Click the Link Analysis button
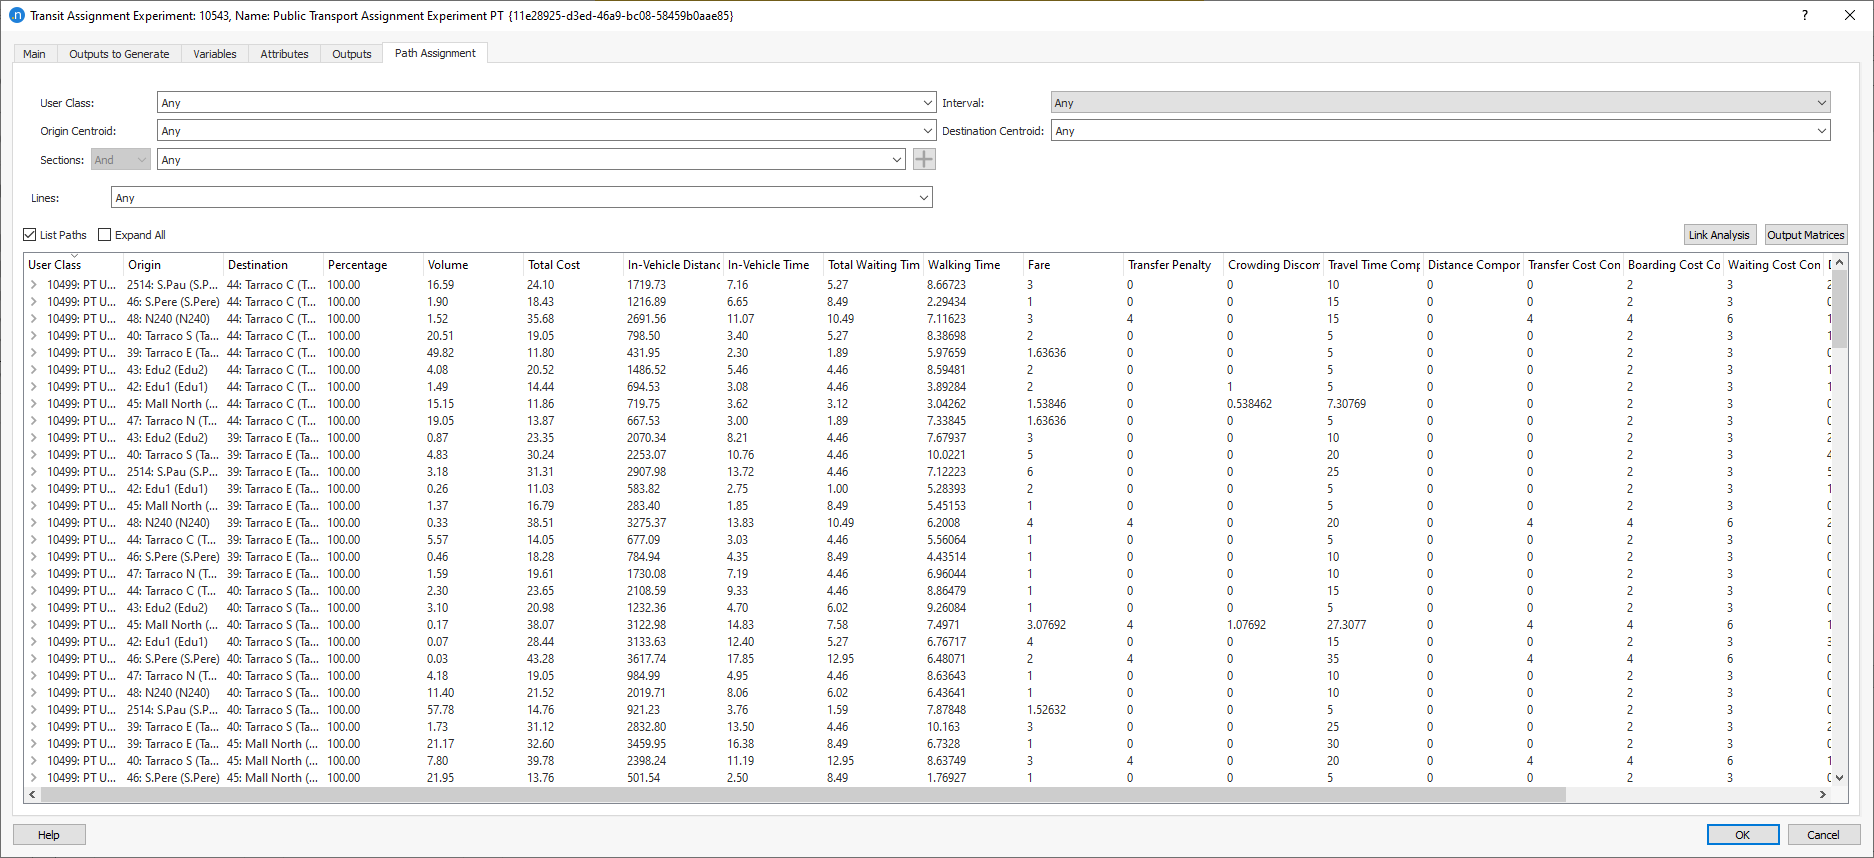 [x=1719, y=235]
